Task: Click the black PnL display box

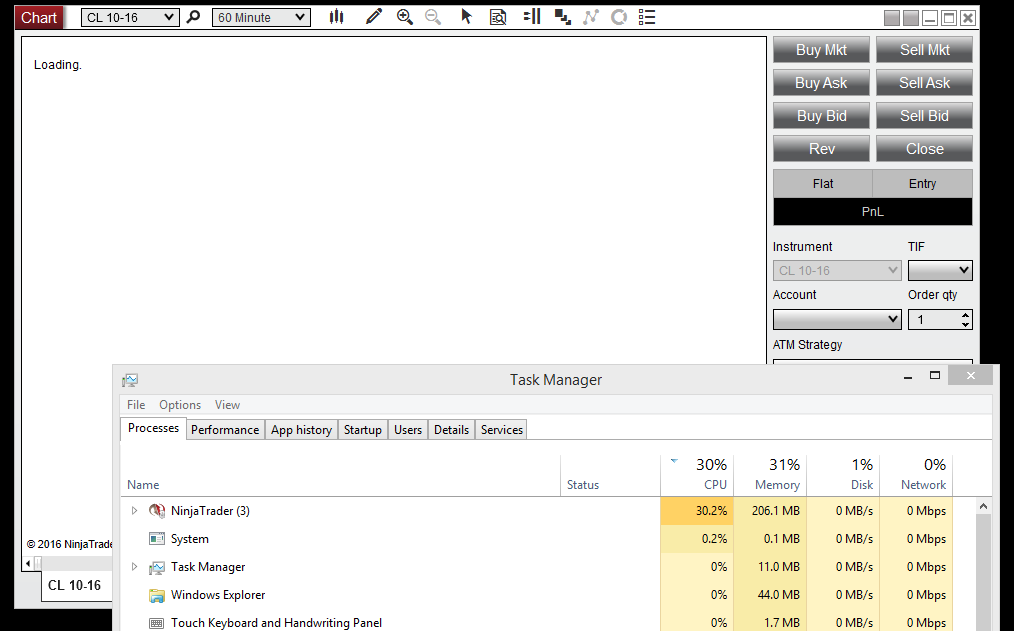Action: pyautogui.click(x=873, y=211)
